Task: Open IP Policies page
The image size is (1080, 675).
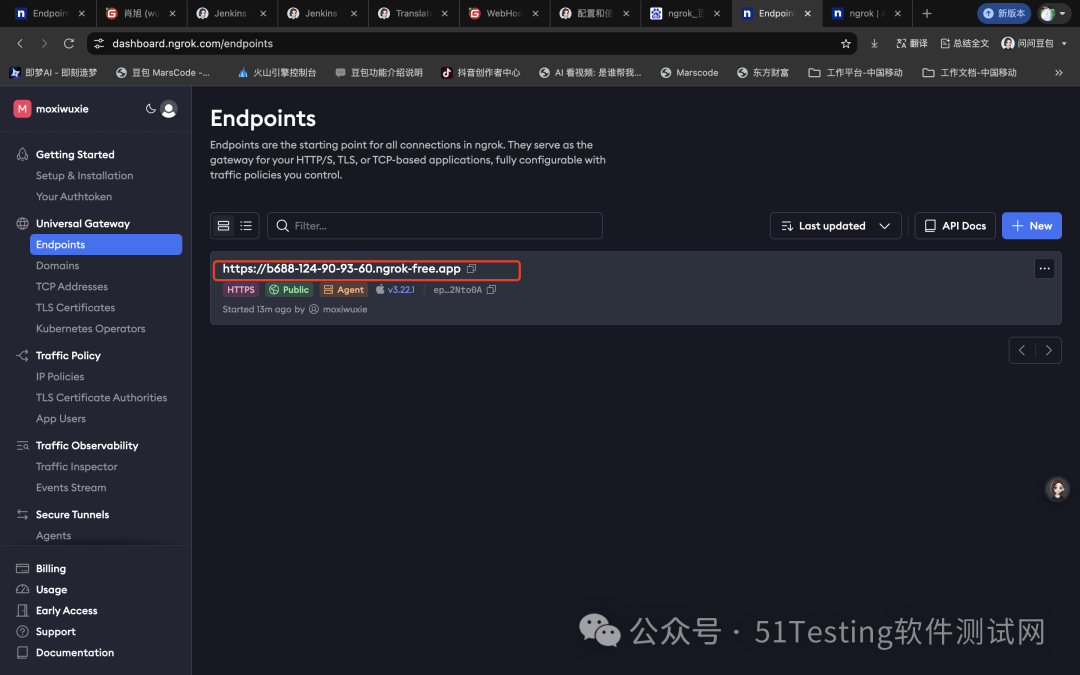Action: coord(60,377)
